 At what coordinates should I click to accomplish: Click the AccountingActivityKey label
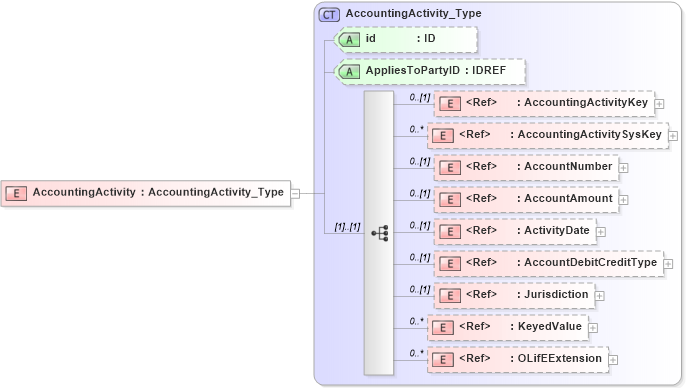point(586,102)
